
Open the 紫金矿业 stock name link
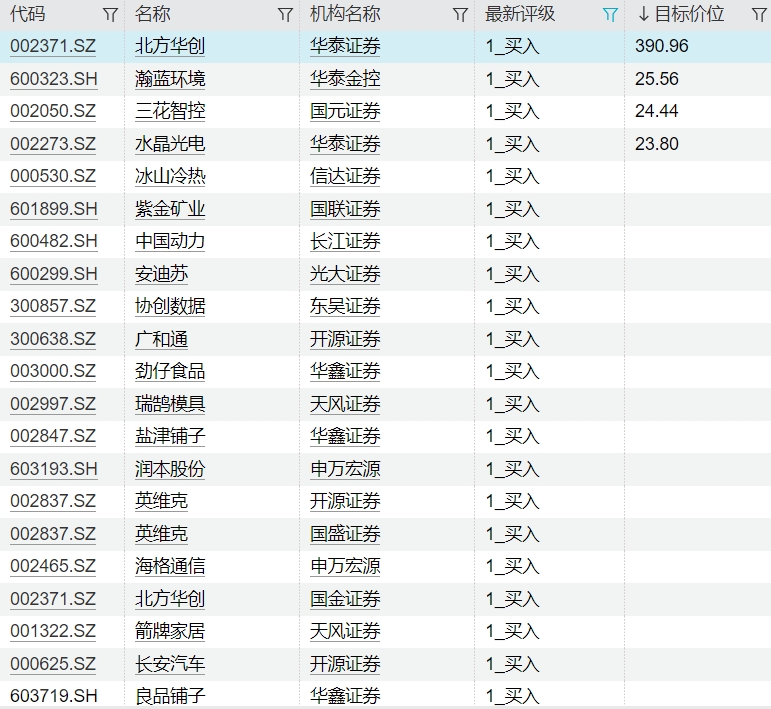click(170, 209)
